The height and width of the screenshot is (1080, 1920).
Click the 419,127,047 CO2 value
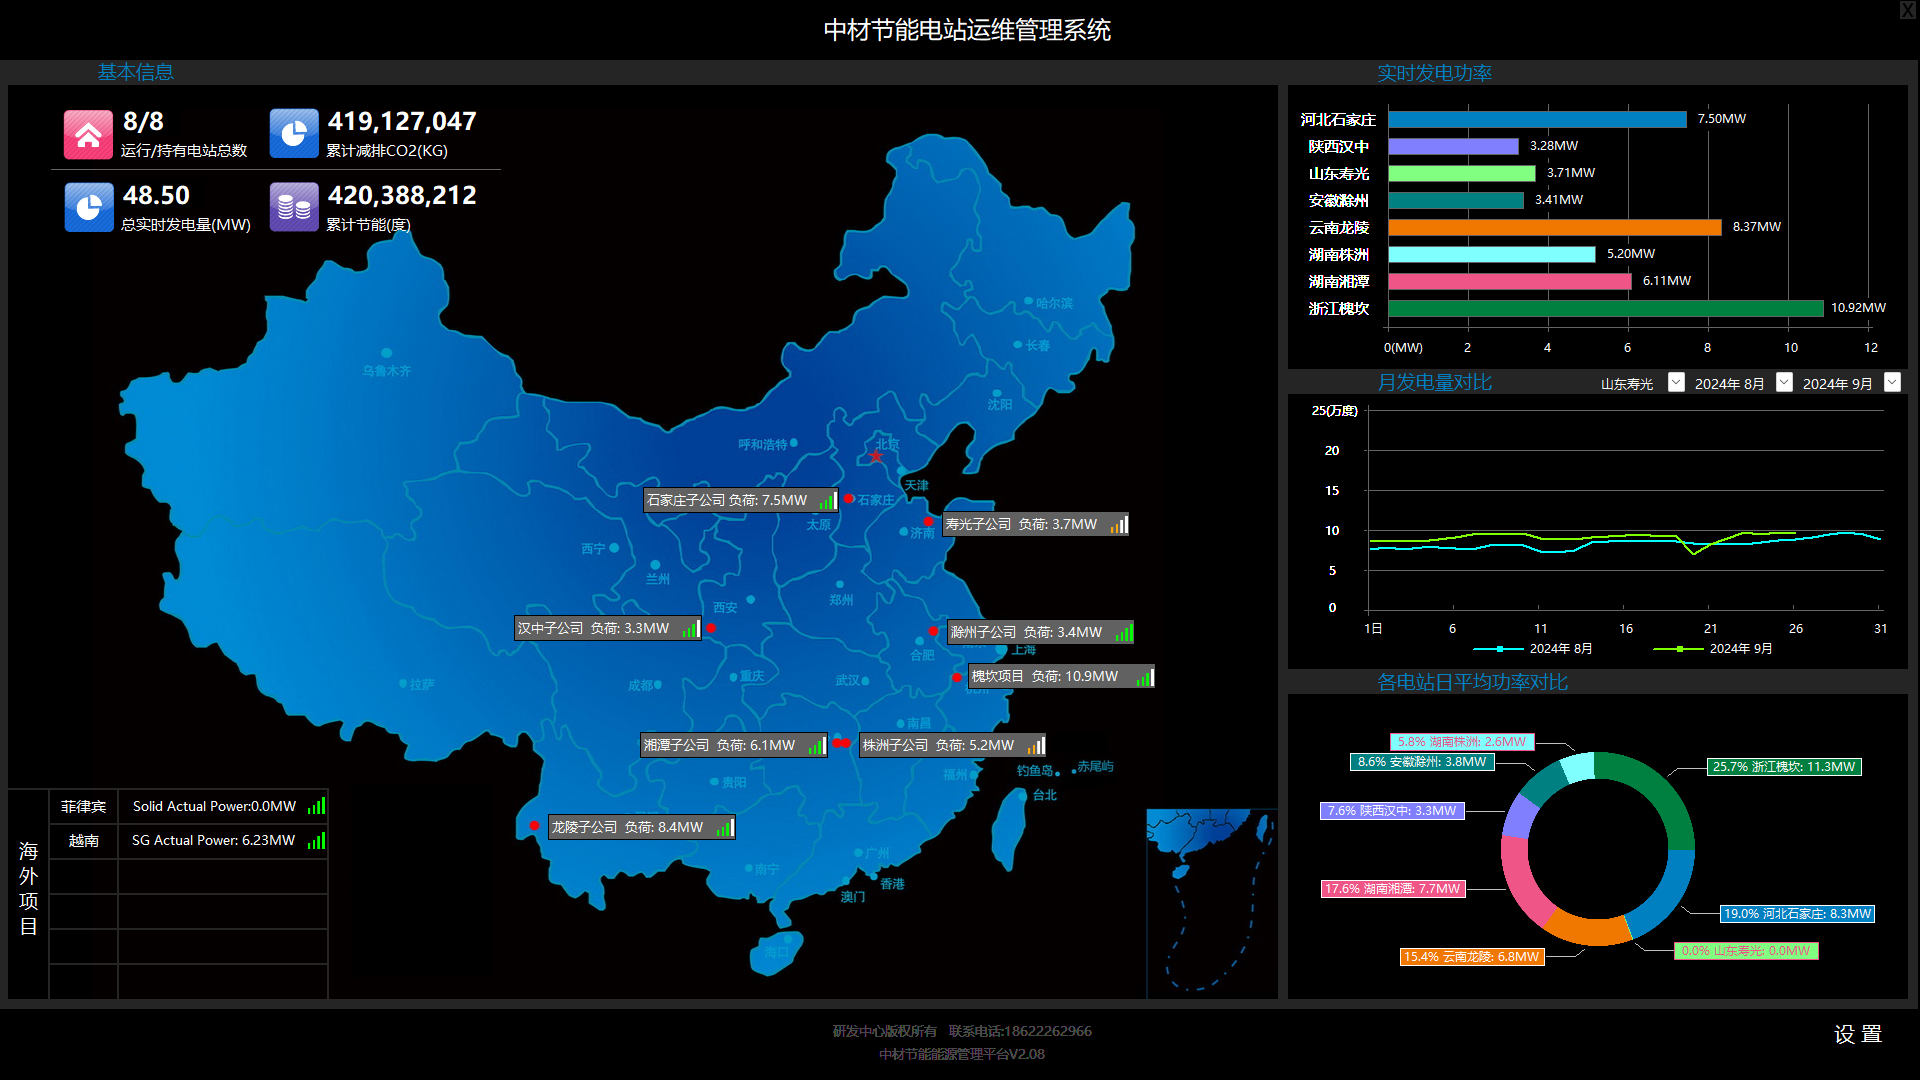coord(402,122)
